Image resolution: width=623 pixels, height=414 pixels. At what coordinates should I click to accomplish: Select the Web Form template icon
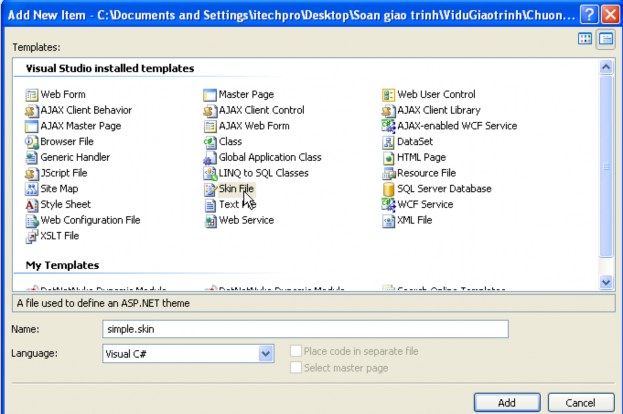(x=31, y=95)
